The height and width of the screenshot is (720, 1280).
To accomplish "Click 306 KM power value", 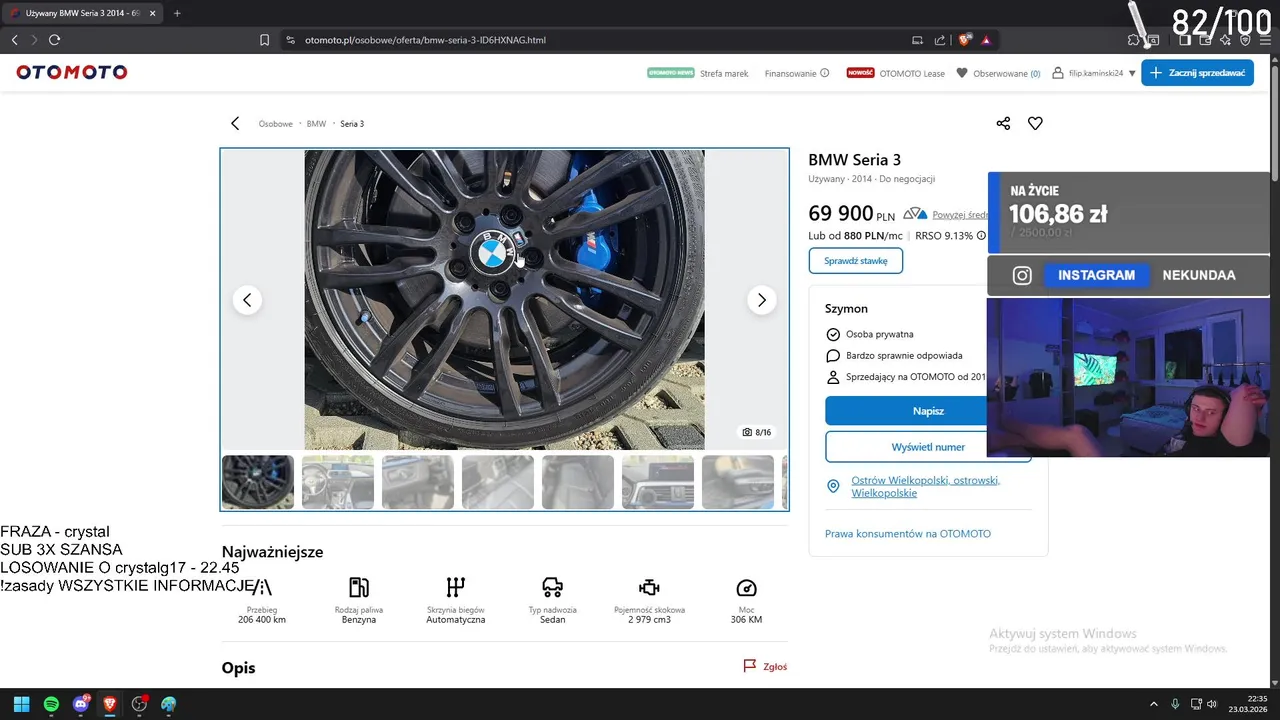I will coord(746,620).
